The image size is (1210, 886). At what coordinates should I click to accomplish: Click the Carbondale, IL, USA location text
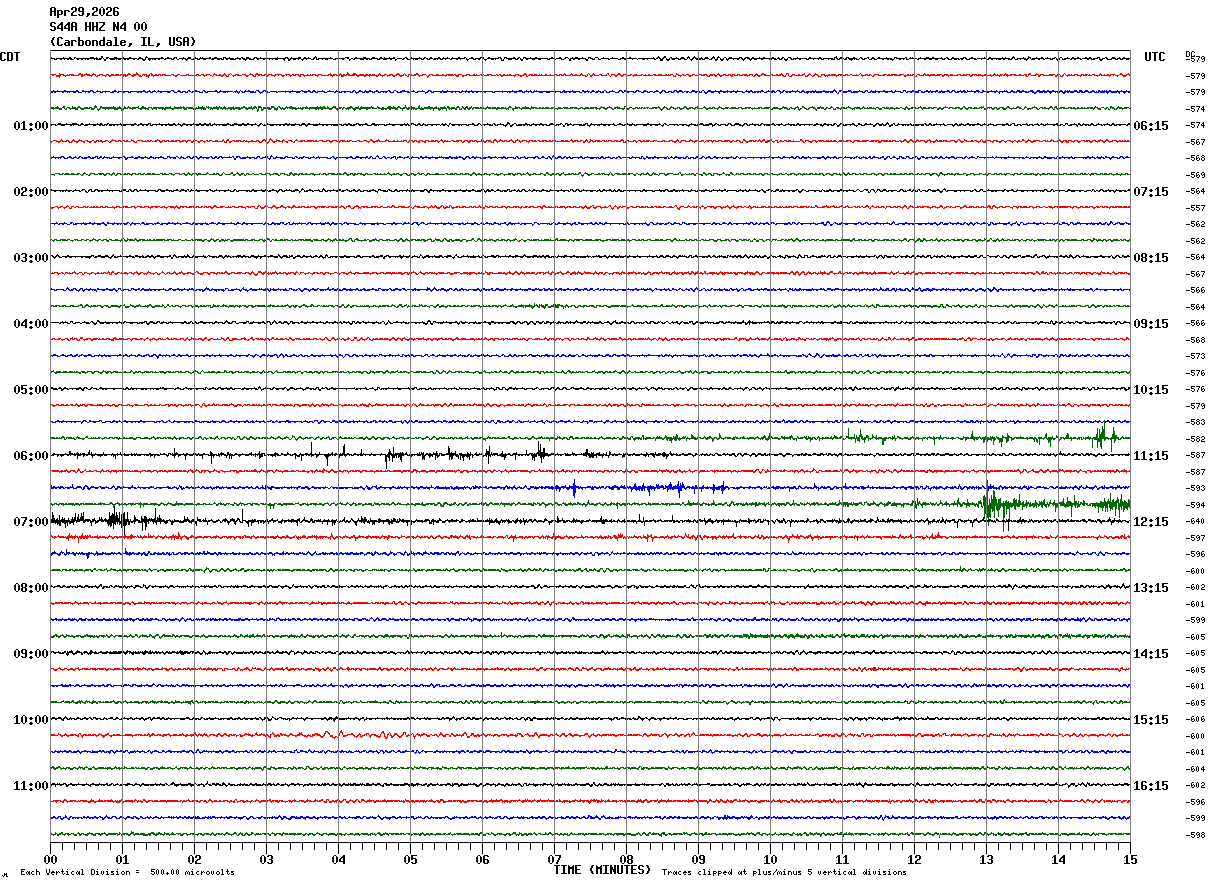click(x=123, y=42)
